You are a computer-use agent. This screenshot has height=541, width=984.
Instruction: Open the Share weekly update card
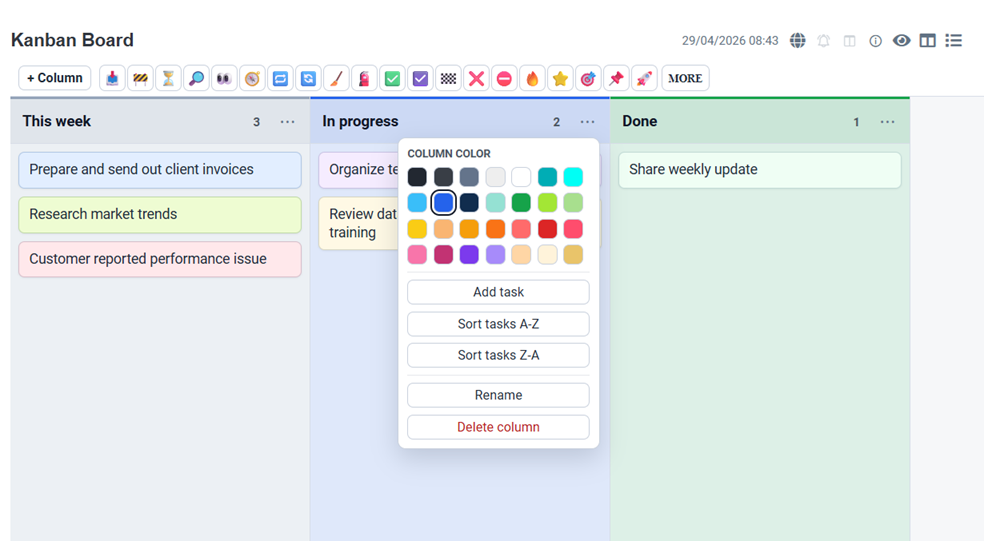click(x=760, y=170)
